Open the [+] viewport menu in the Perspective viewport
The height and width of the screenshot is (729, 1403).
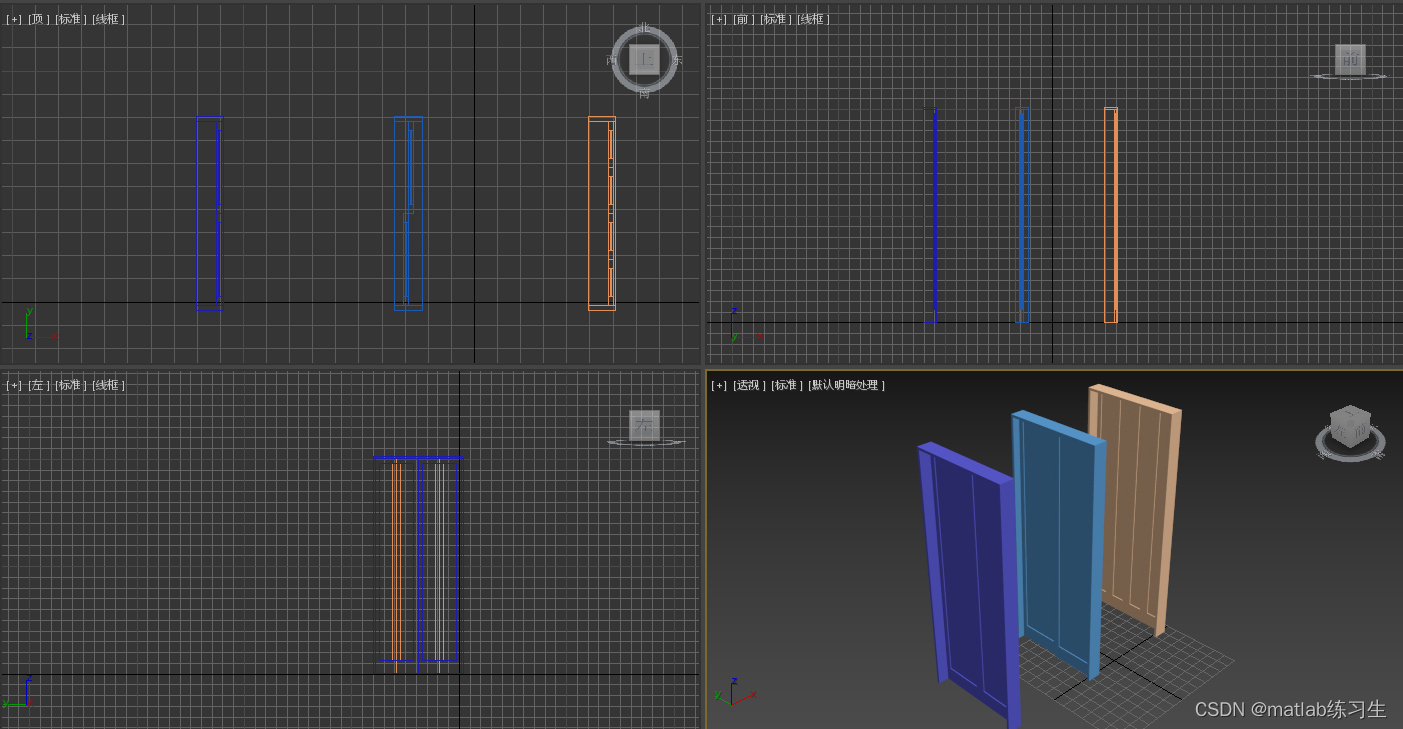point(718,384)
